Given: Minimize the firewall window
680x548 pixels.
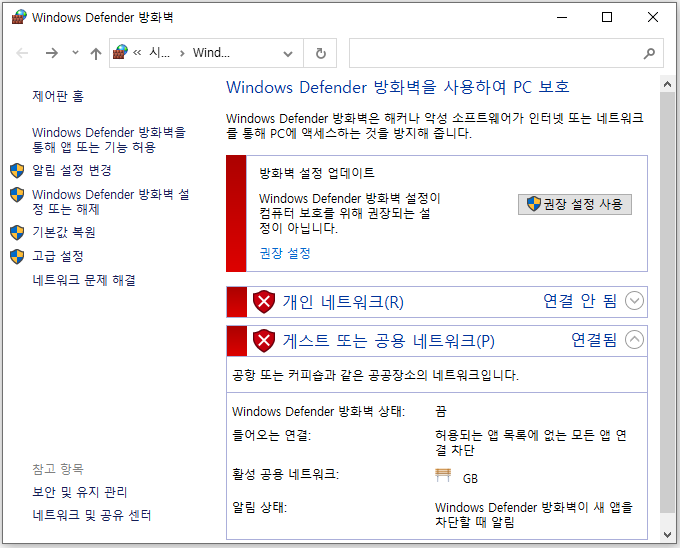Looking at the screenshot, I should pyautogui.click(x=562, y=17).
